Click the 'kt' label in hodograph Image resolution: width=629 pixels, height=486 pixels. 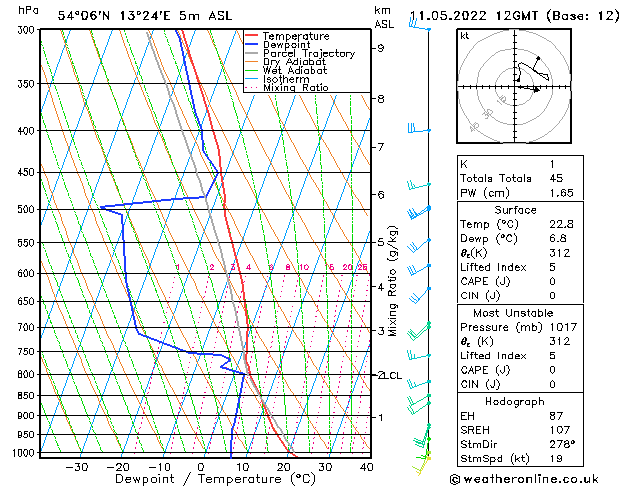[465, 35]
